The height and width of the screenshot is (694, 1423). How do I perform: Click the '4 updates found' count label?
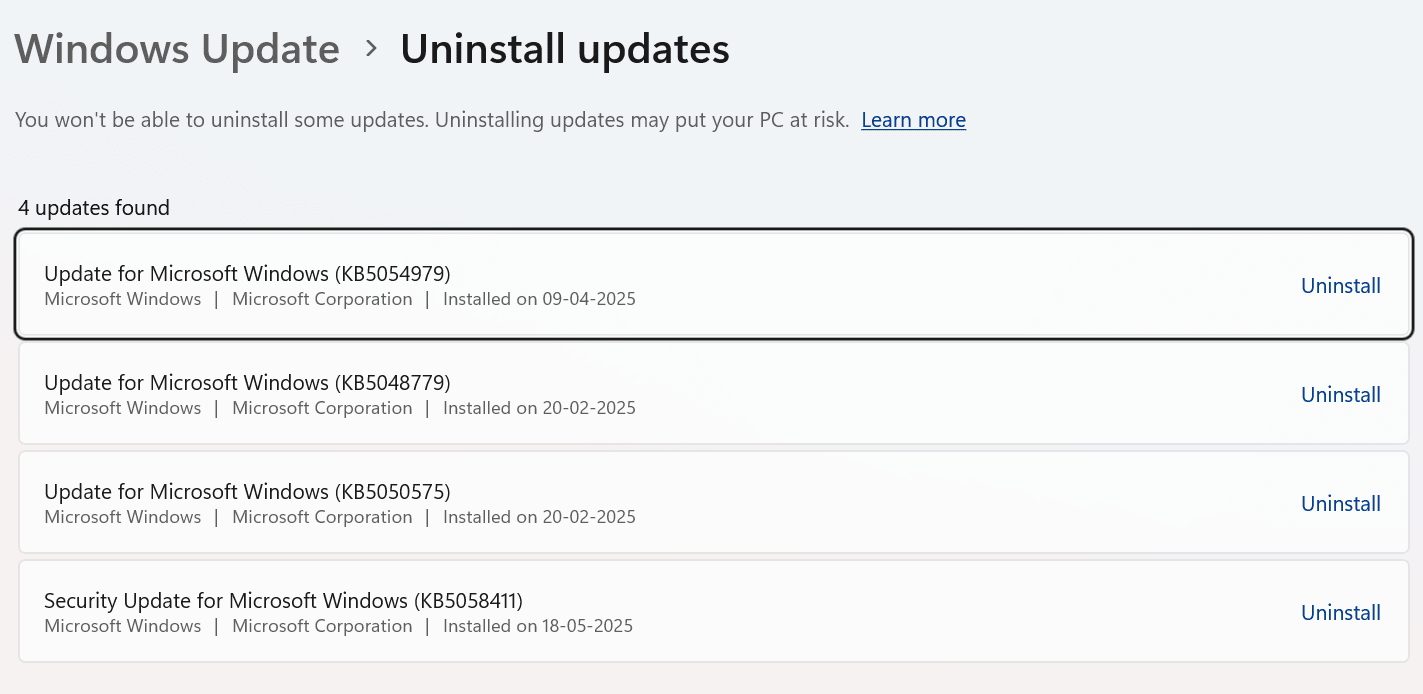(x=94, y=208)
